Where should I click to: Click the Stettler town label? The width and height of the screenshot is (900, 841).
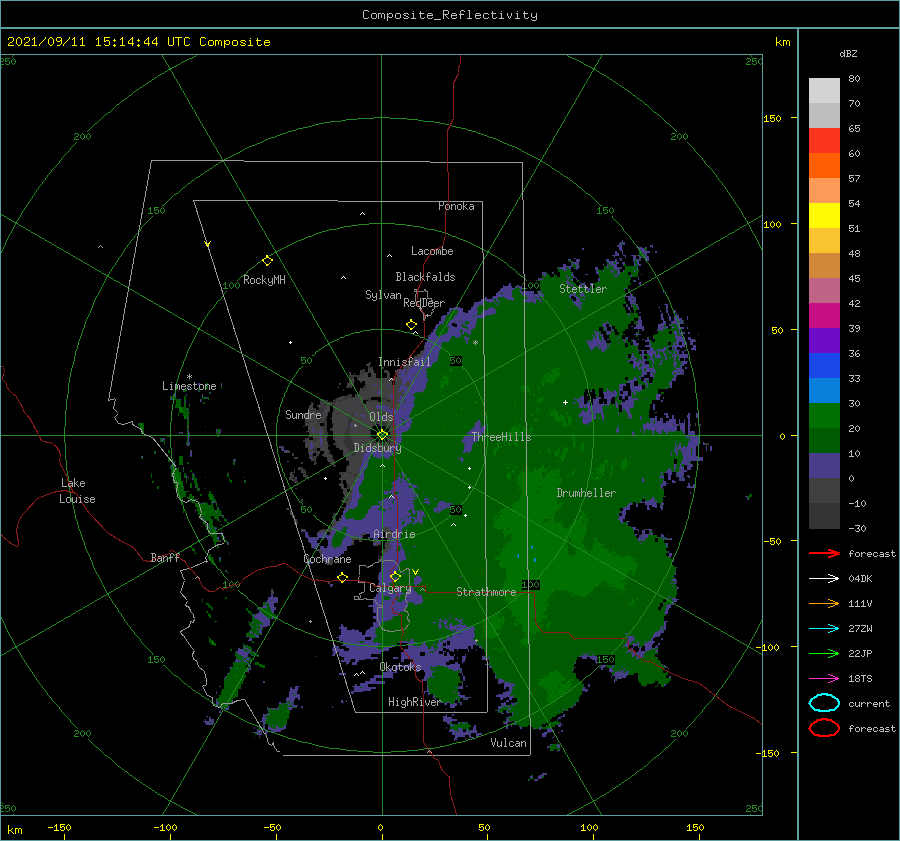(583, 289)
